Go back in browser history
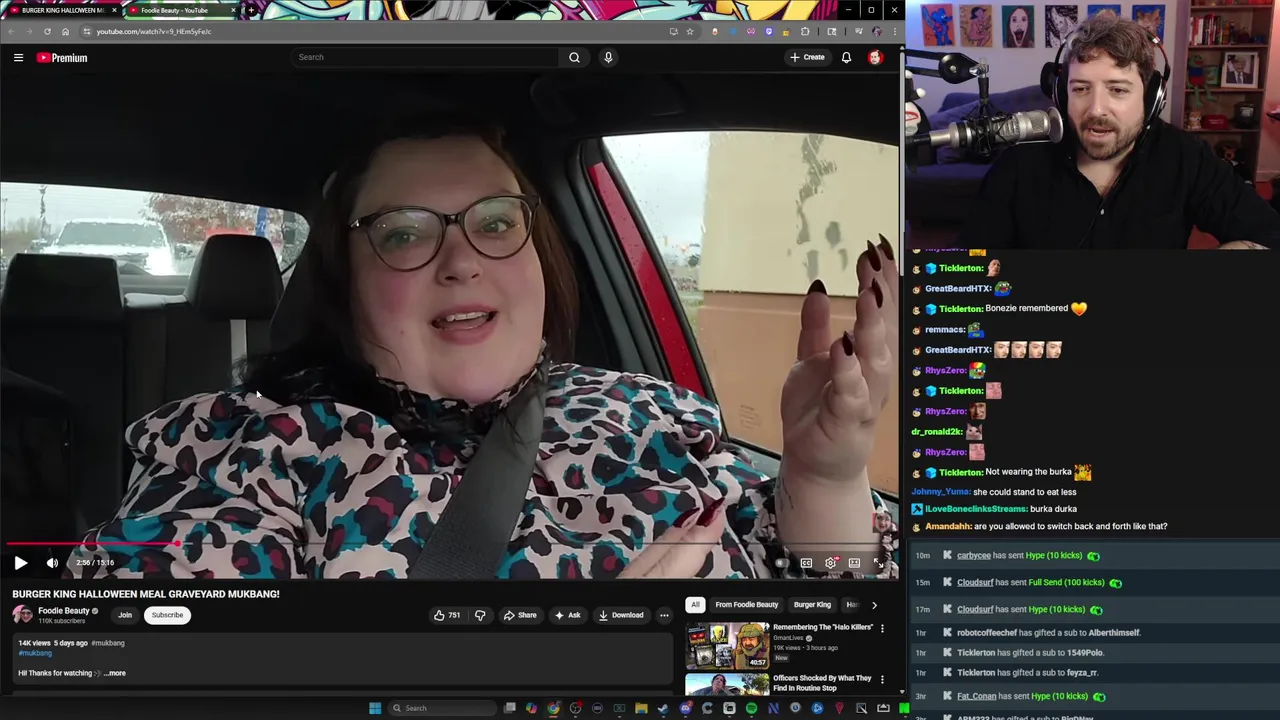The image size is (1280, 720). tap(11, 31)
